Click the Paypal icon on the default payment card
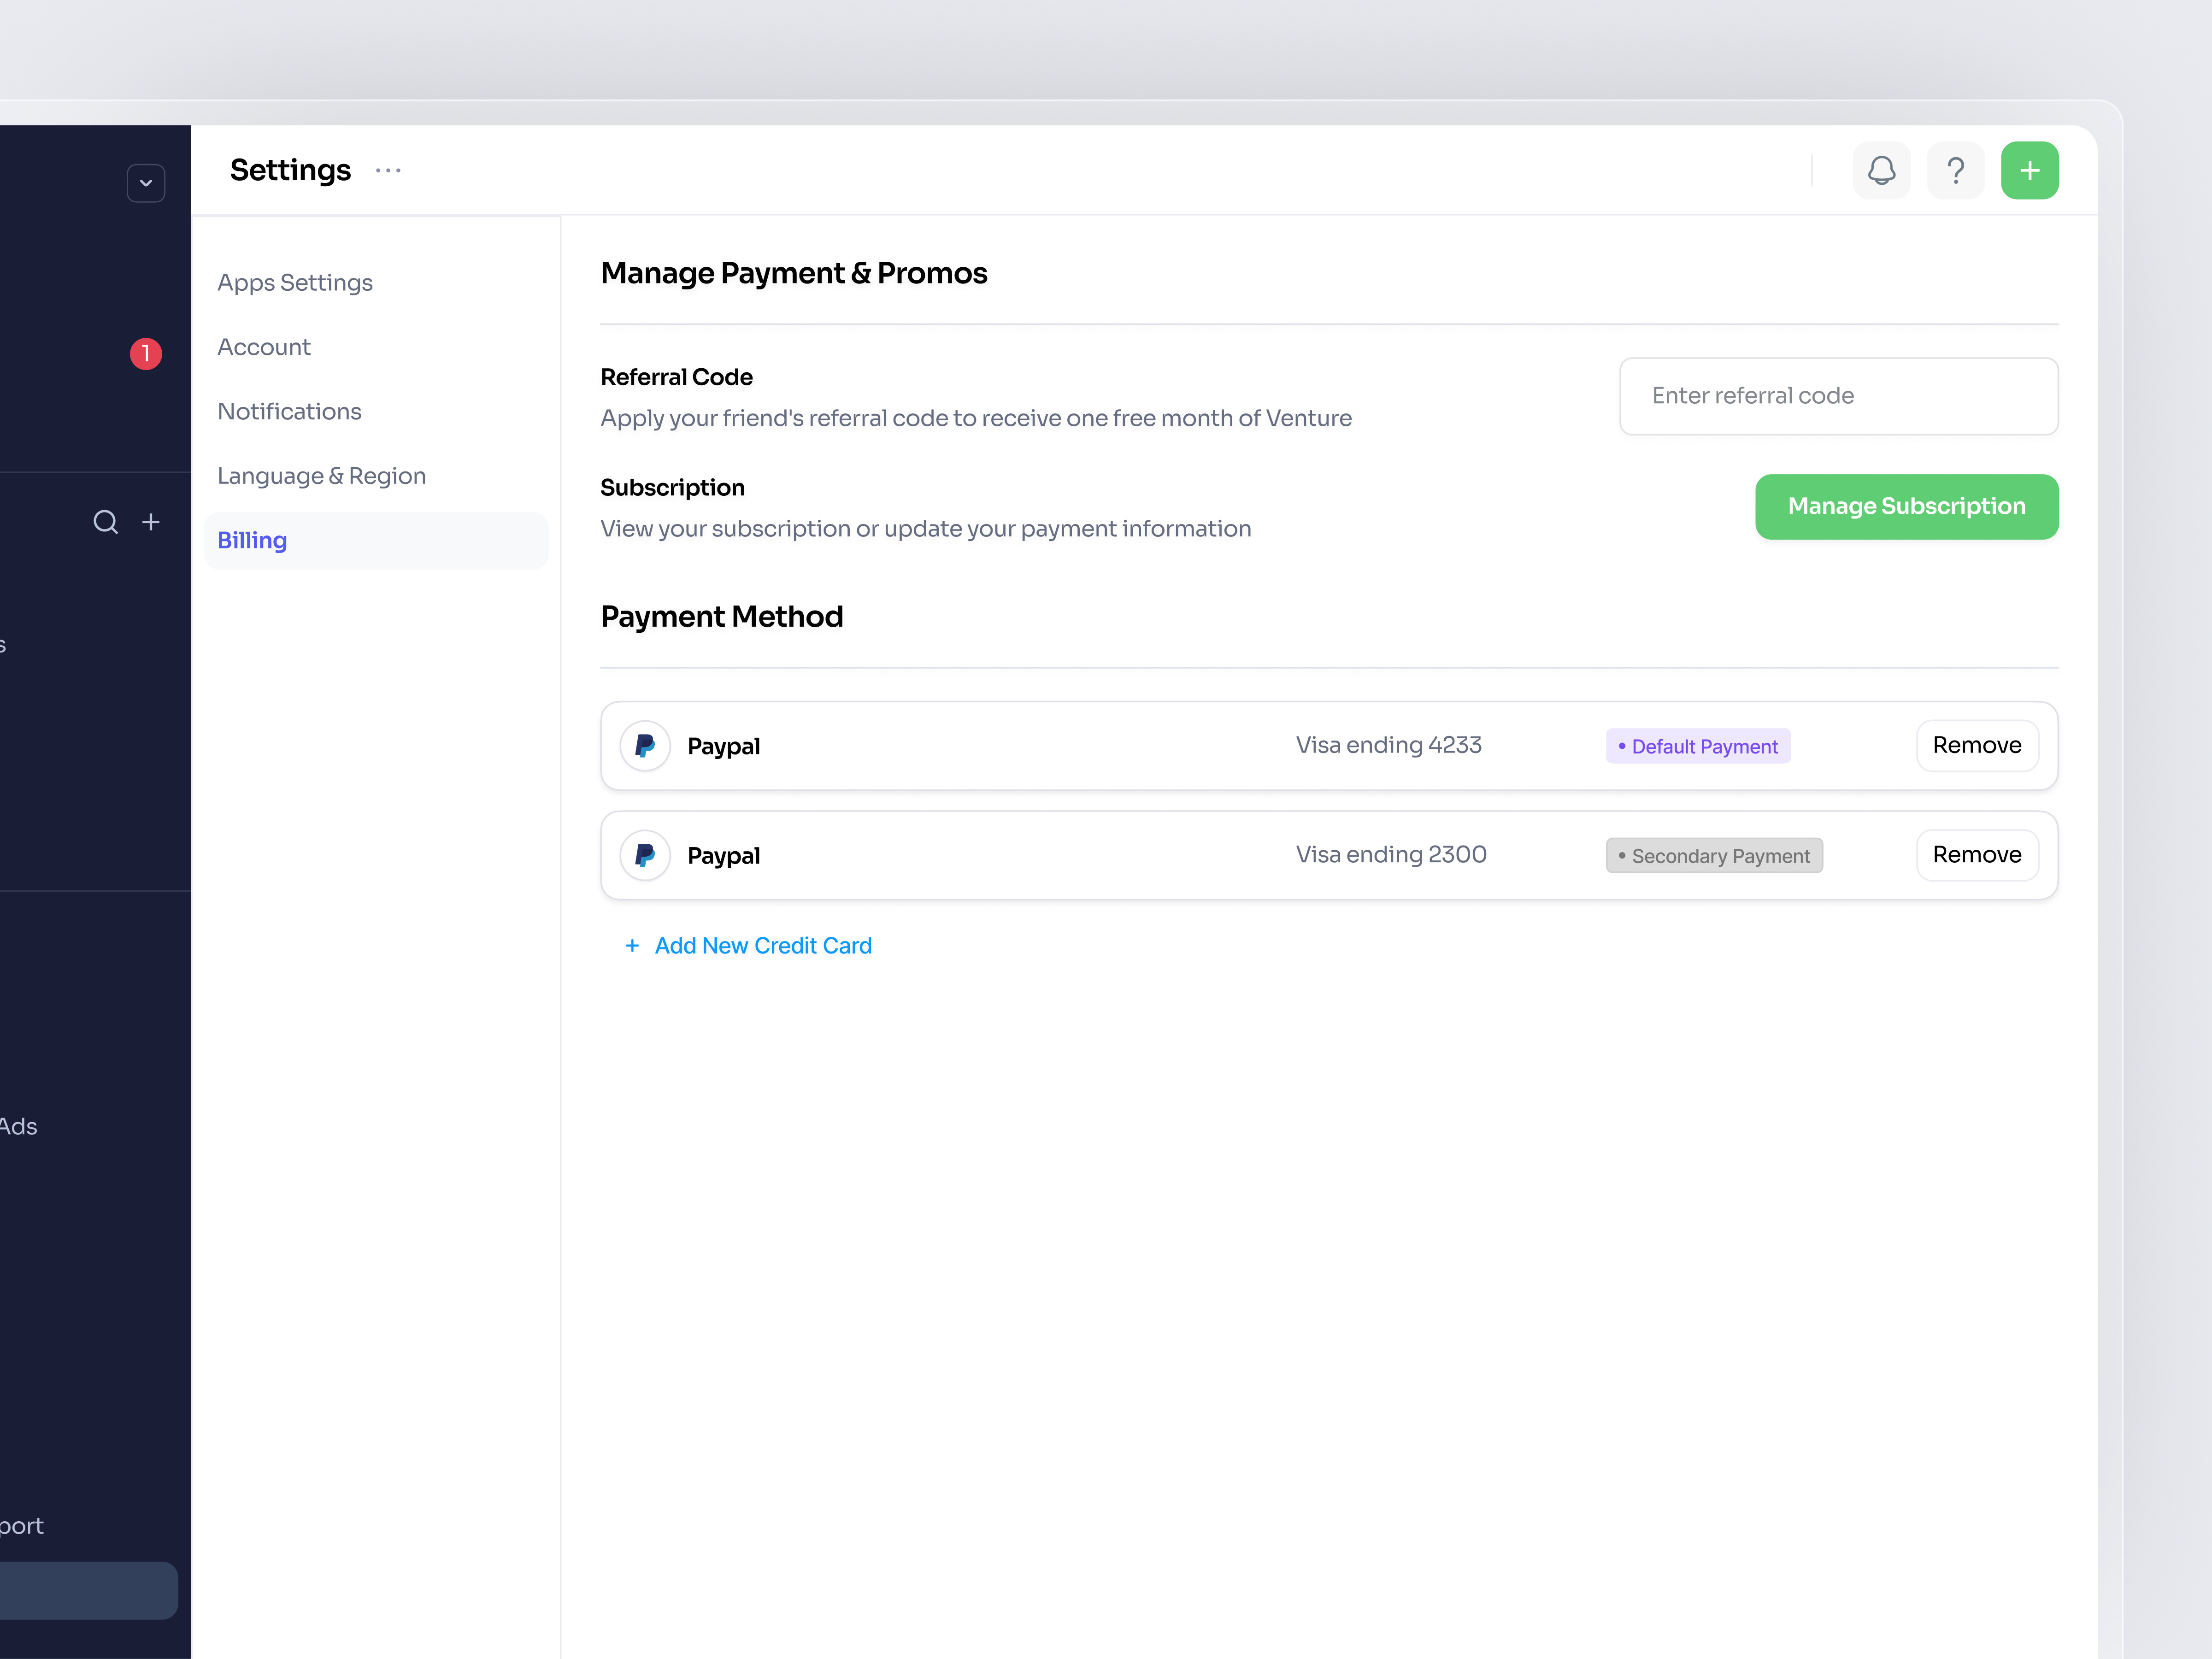This screenshot has width=2212, height=1659. (x=645, y=745)
